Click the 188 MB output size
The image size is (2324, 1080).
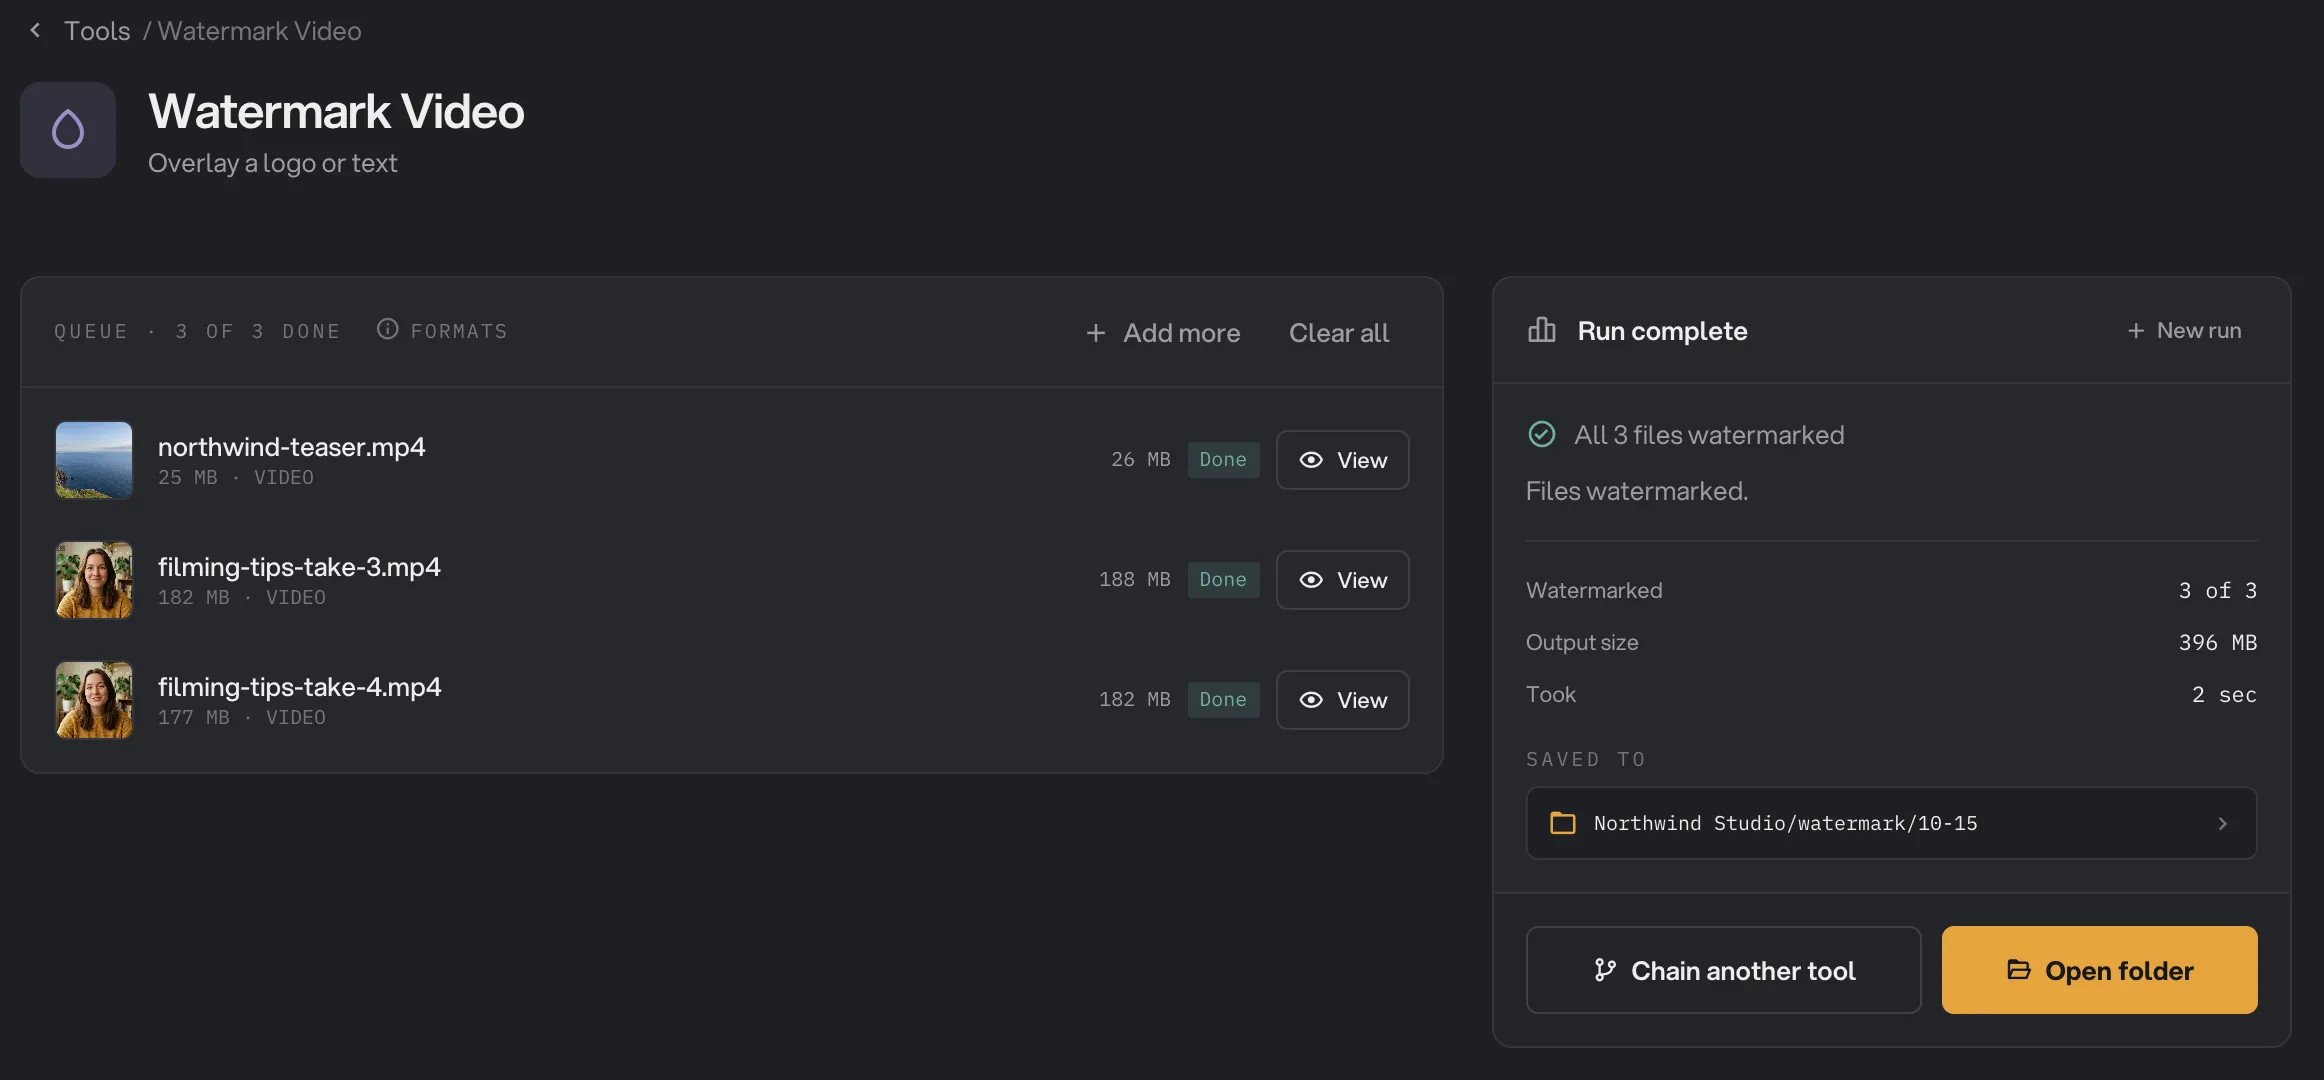pyautogui.click(x=1134, y=580)
